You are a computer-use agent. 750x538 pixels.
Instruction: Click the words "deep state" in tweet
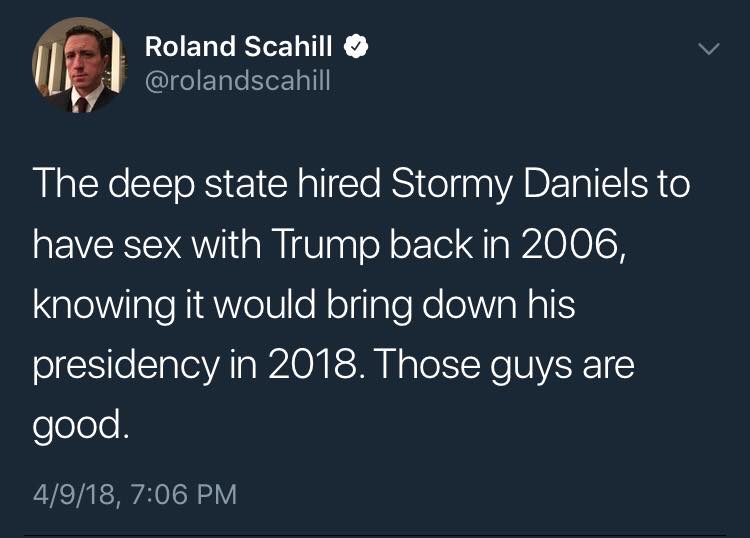tap(187, 185)
